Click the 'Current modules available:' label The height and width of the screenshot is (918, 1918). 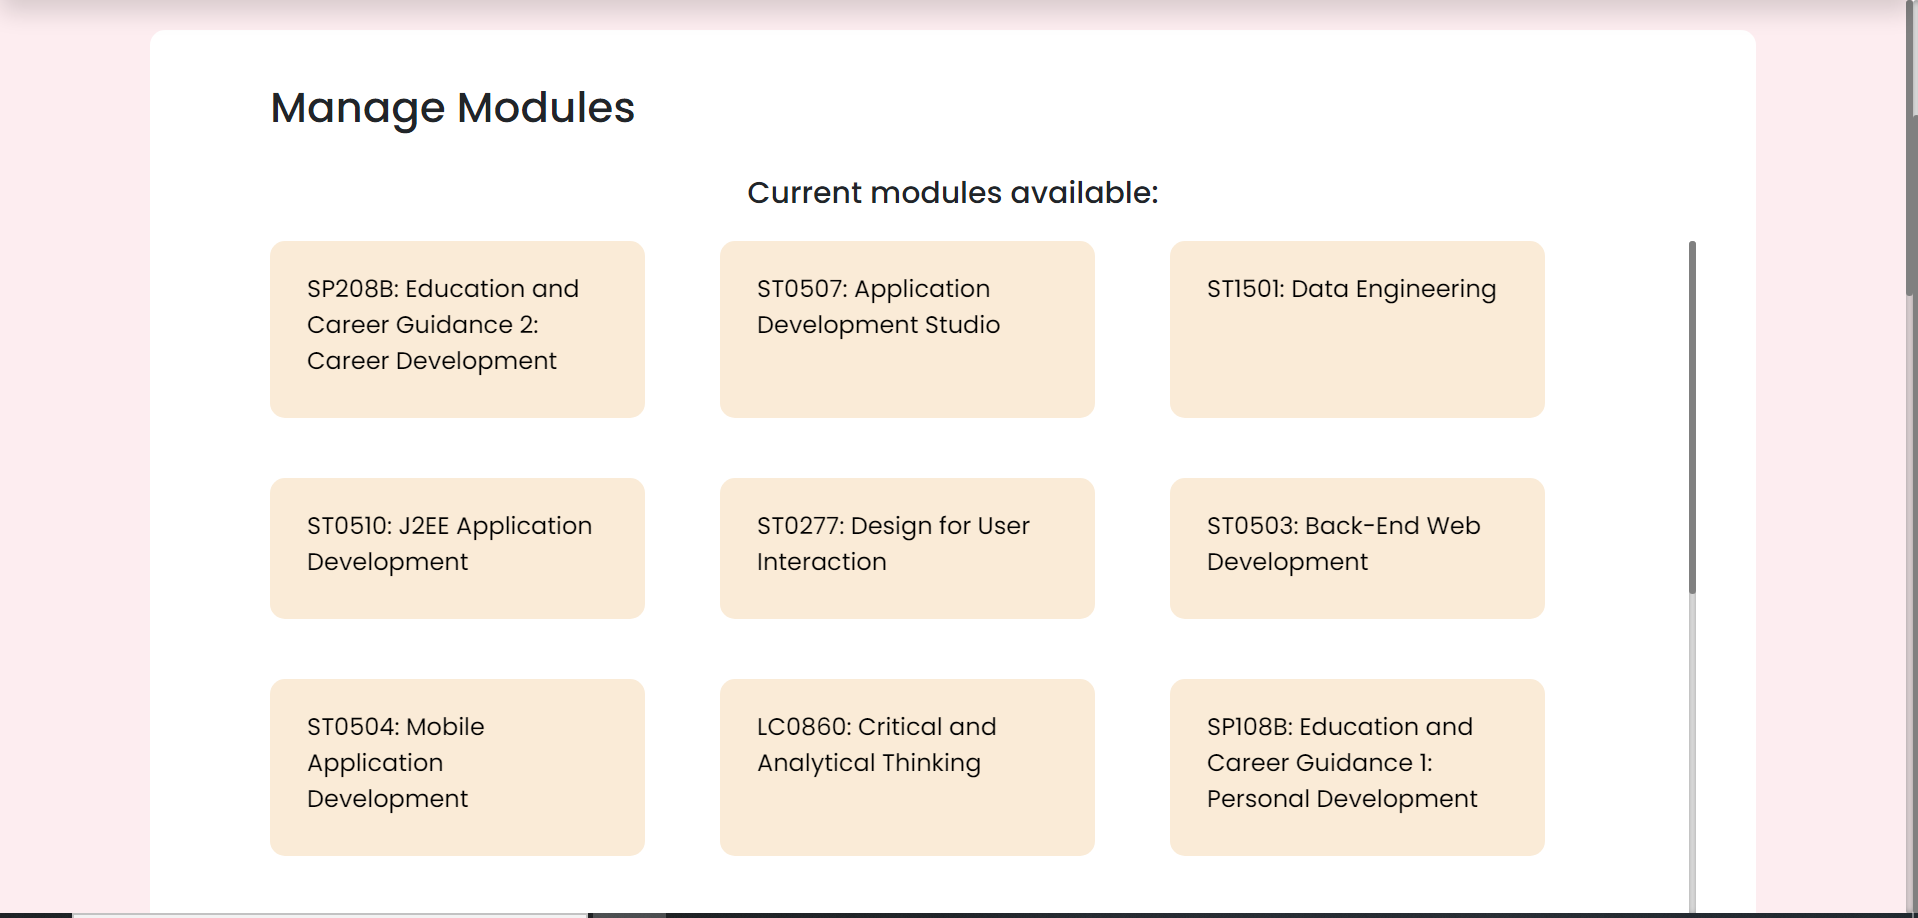tap(952, 192)
